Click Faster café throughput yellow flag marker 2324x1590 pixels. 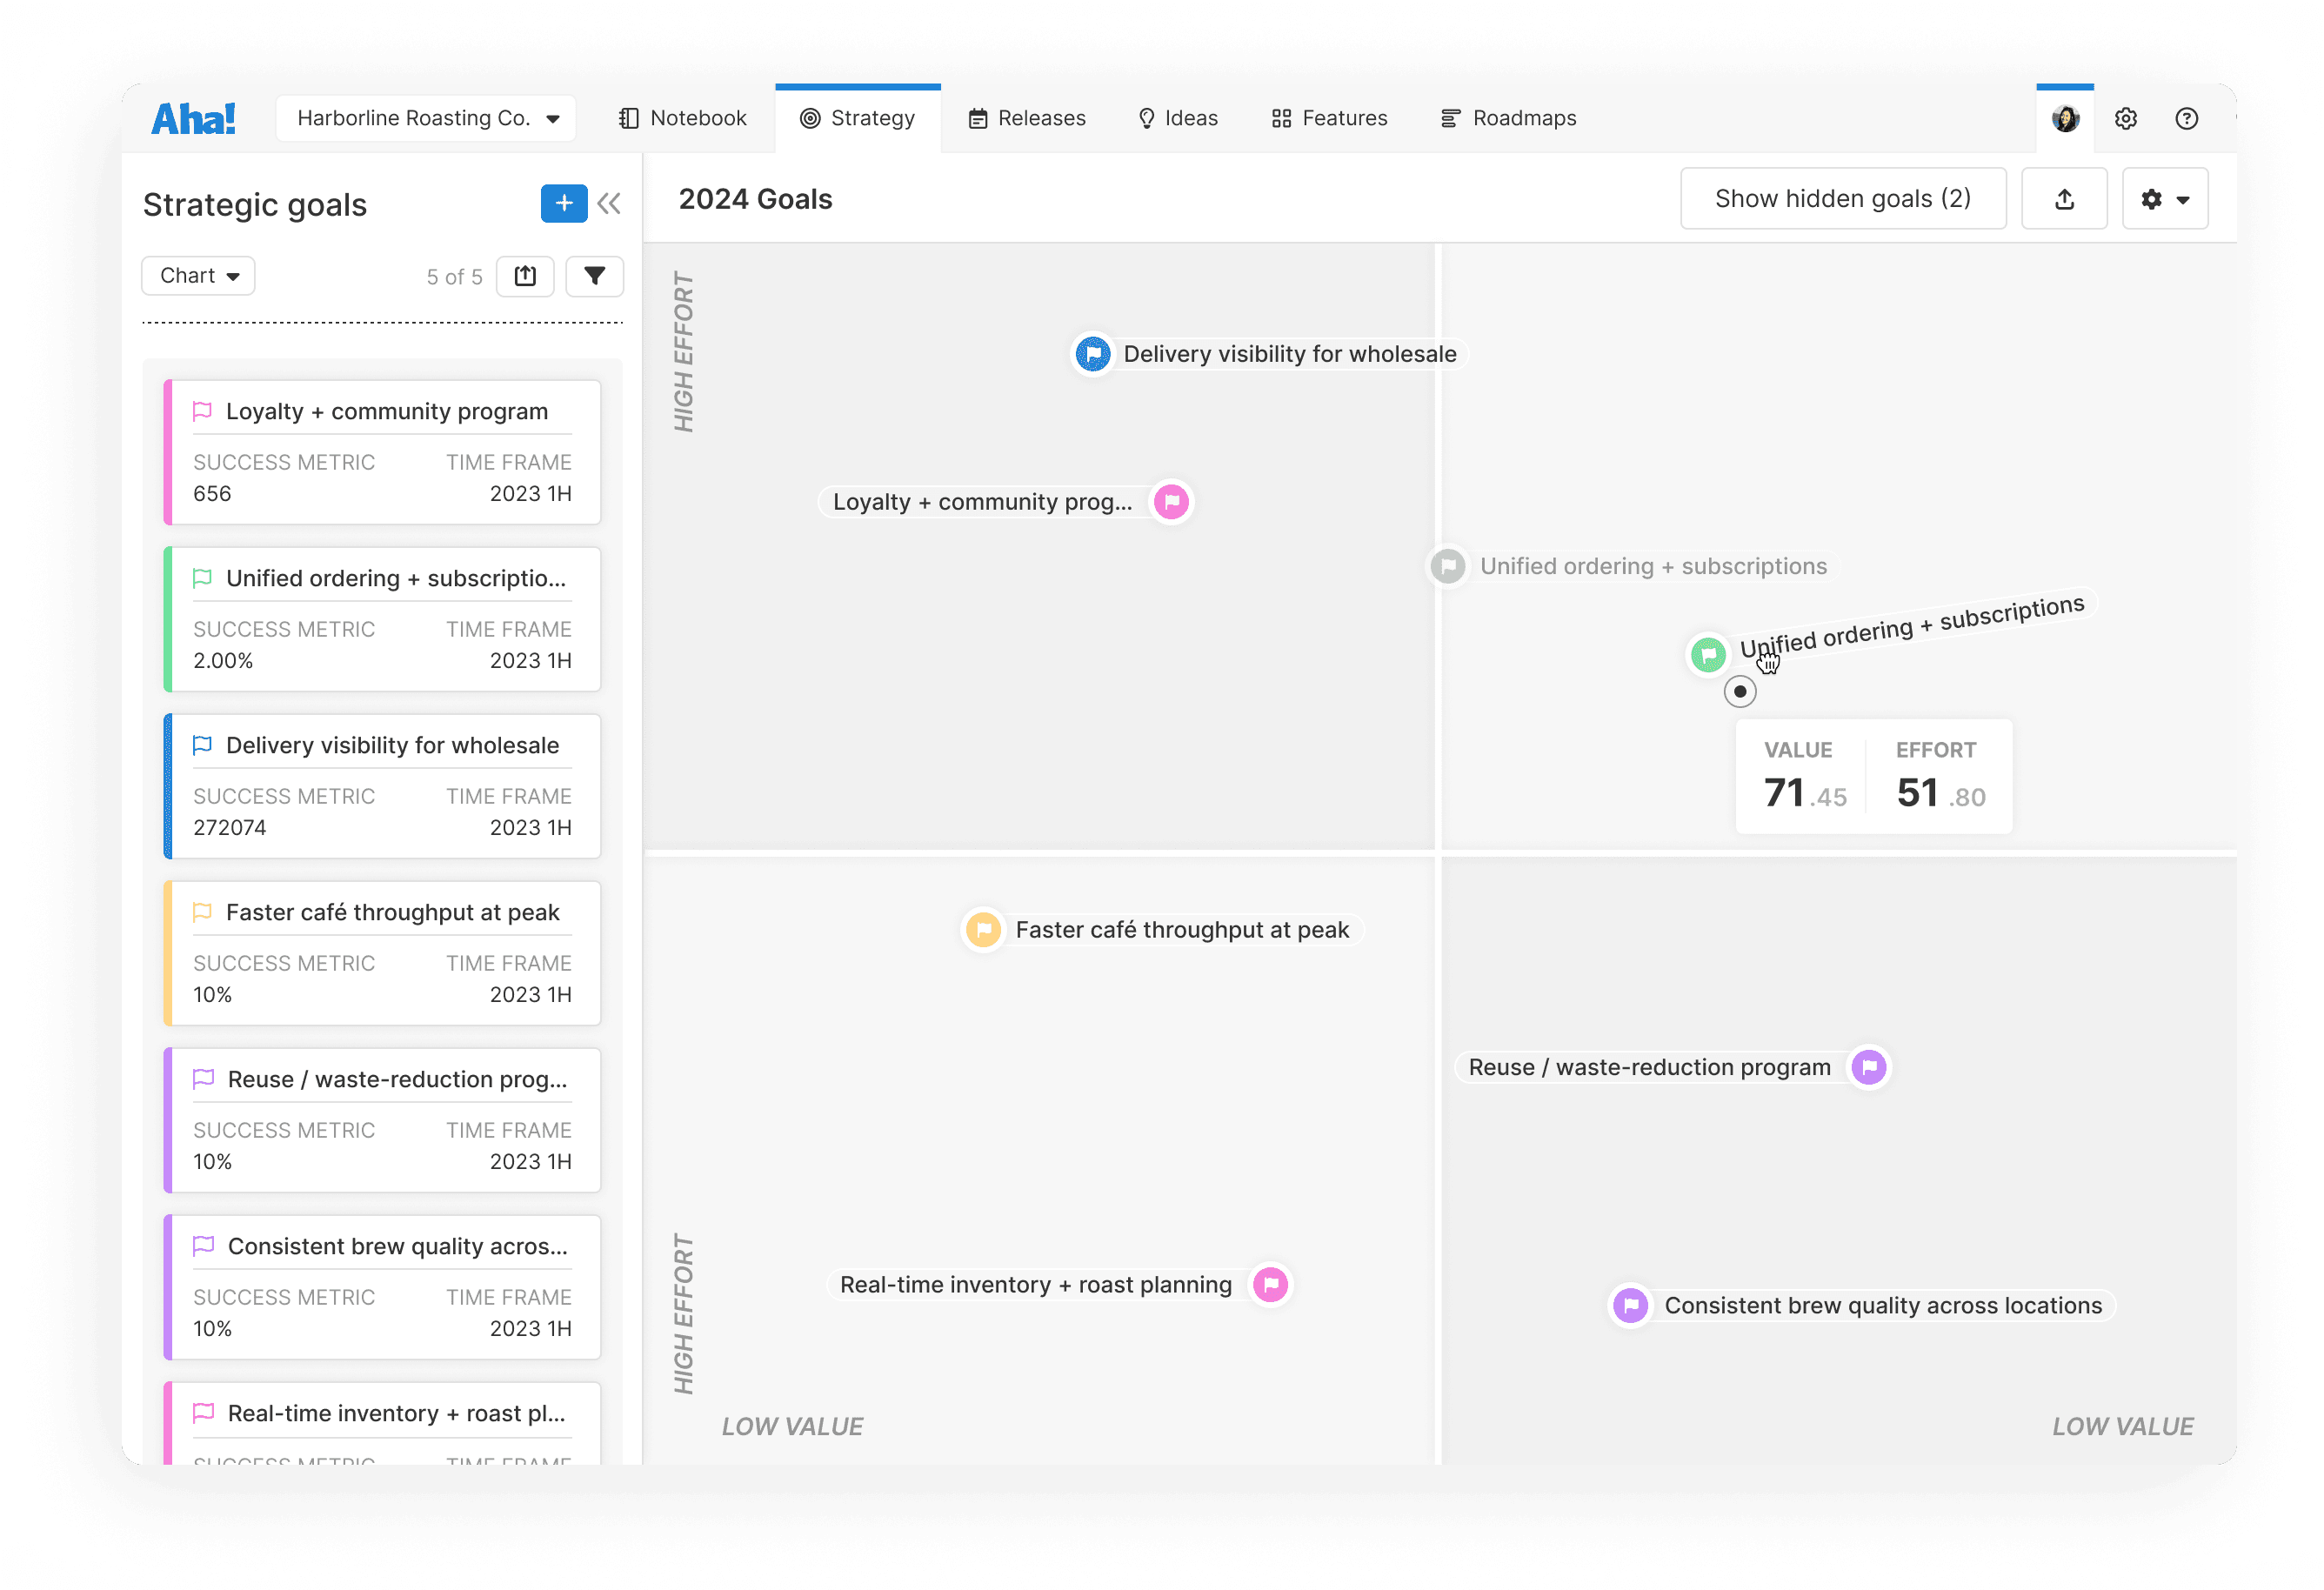click(983, 930)
